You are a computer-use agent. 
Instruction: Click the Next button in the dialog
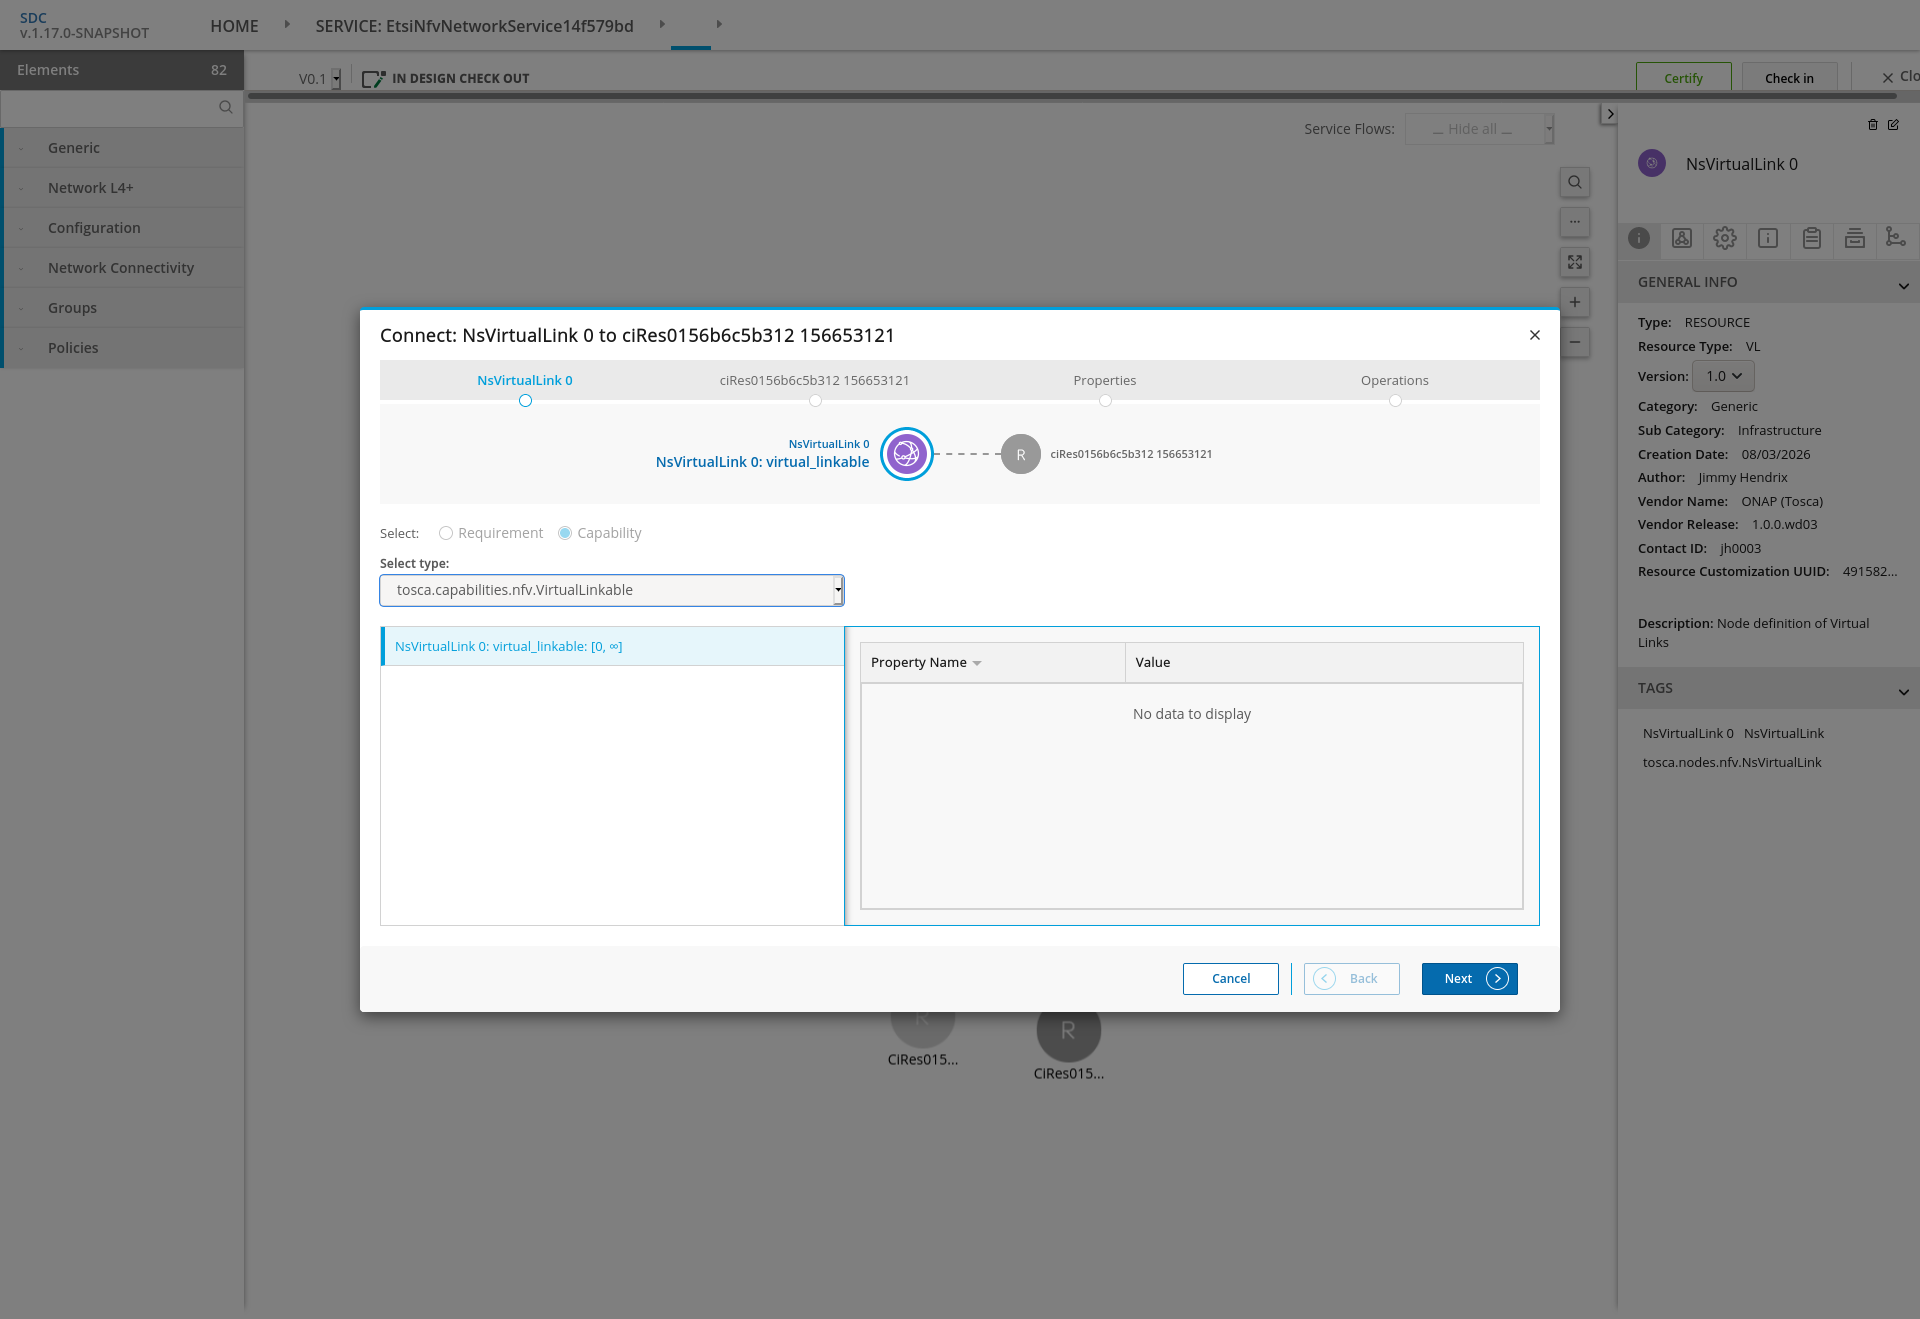(x=1469, y=979)
